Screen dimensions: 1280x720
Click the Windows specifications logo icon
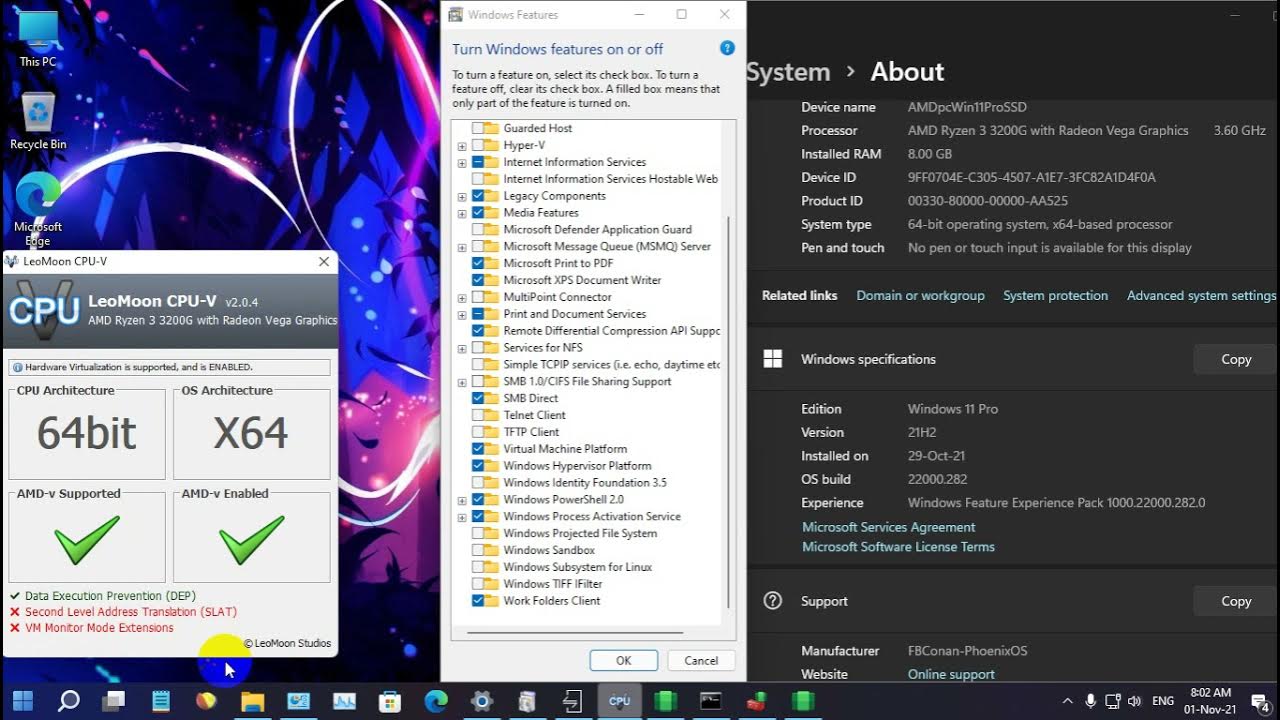point(772,359)
